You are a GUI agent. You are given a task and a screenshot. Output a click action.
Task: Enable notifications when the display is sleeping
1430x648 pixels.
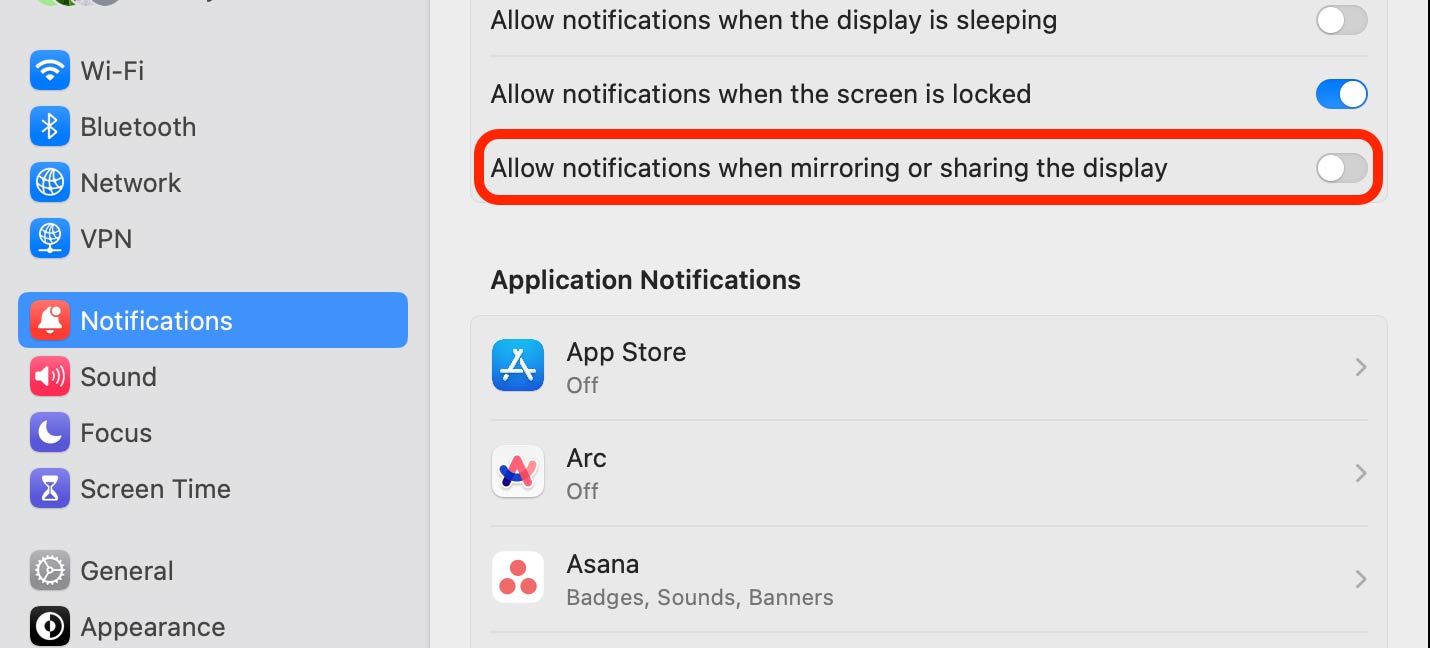click(1341, 20)
